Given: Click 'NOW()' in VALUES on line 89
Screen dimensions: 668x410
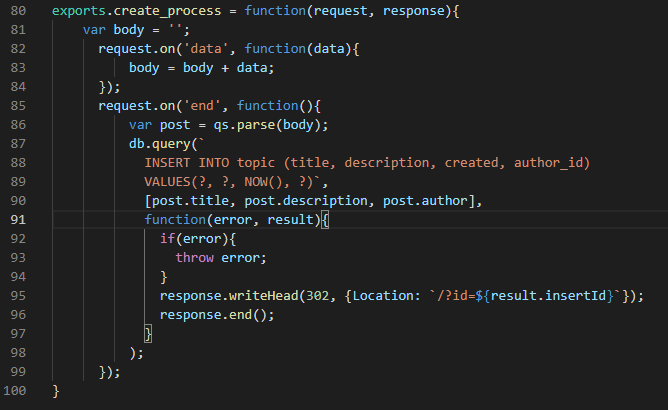Looking at the screenshot, I should pos(263,182).
